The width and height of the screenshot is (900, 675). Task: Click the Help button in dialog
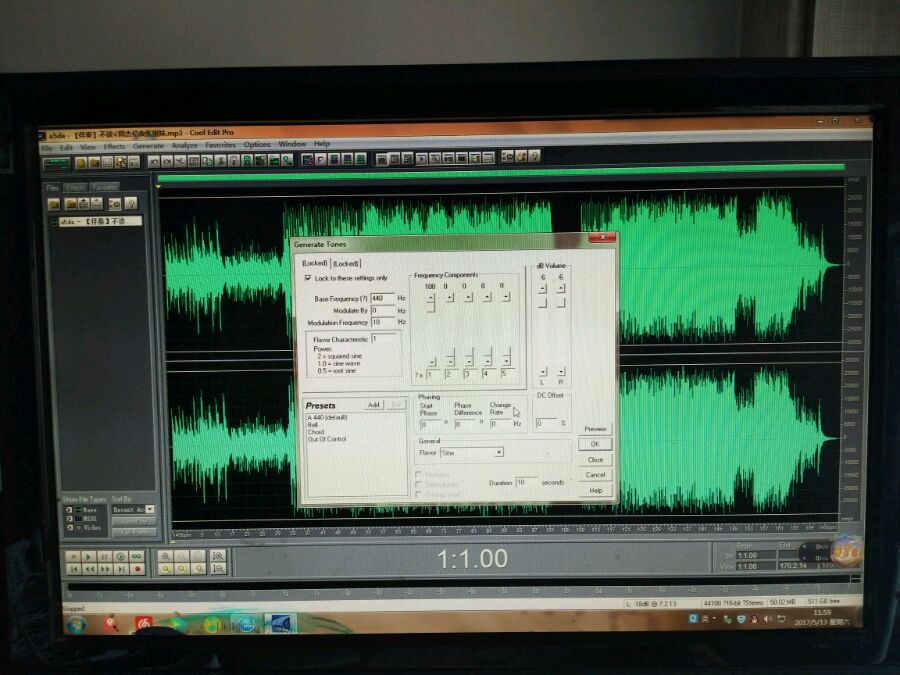click(596, 490)
